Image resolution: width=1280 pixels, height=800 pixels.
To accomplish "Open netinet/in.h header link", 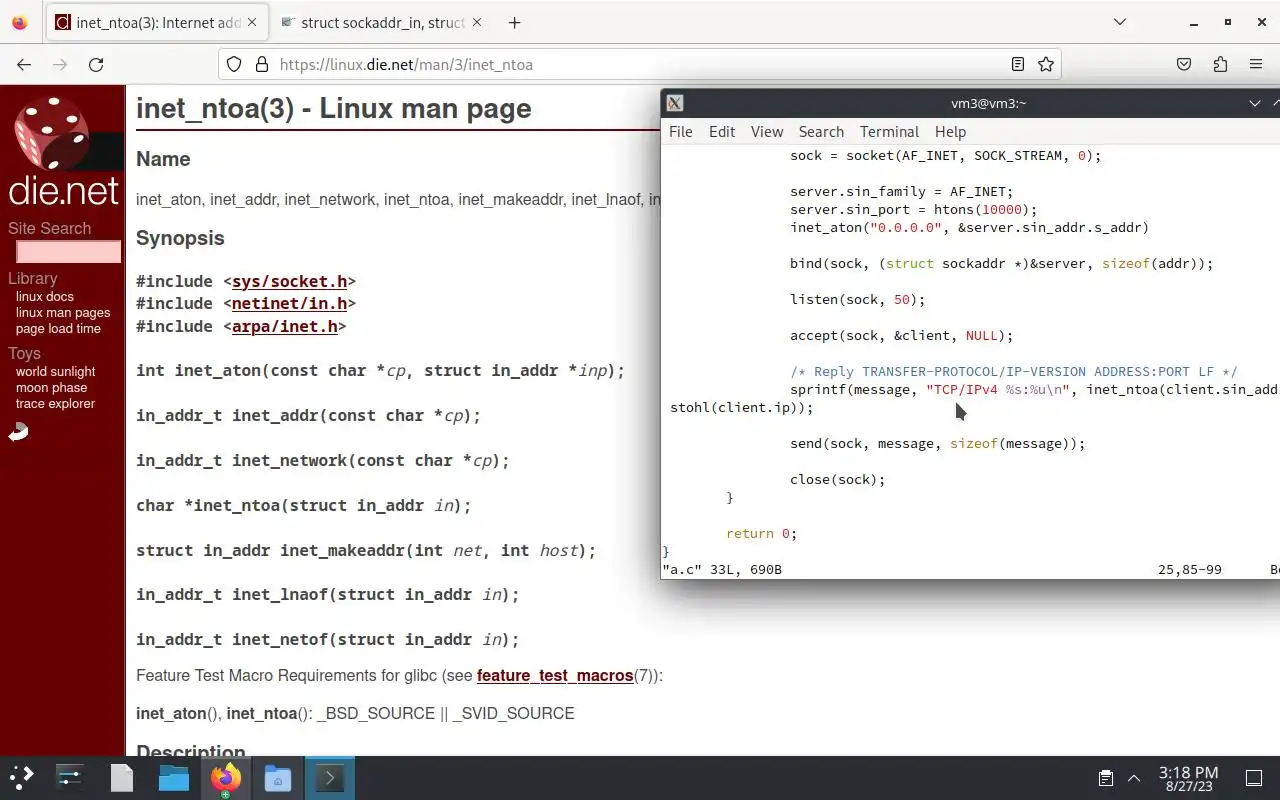I will click(289, 304).
